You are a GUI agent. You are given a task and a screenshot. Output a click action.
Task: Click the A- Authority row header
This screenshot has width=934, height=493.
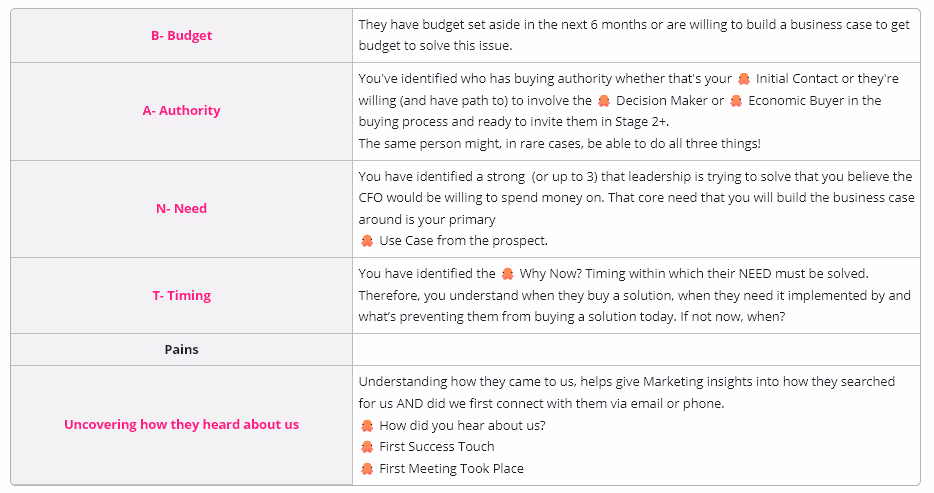pos(181,111)
